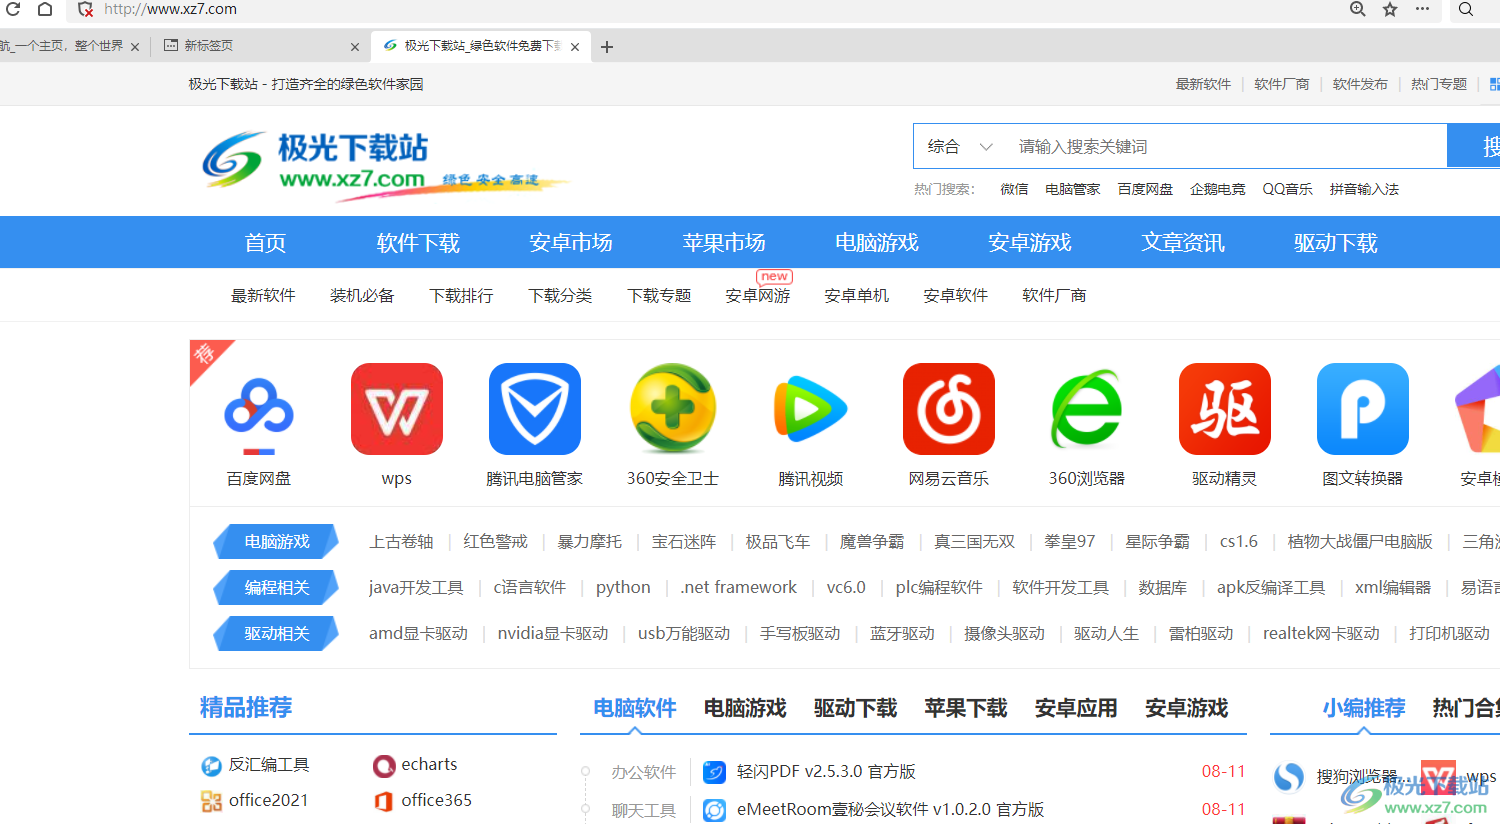Open a new browser tab
The height and width of the screenshot is (824, 1500).
(x=607, y=46)
